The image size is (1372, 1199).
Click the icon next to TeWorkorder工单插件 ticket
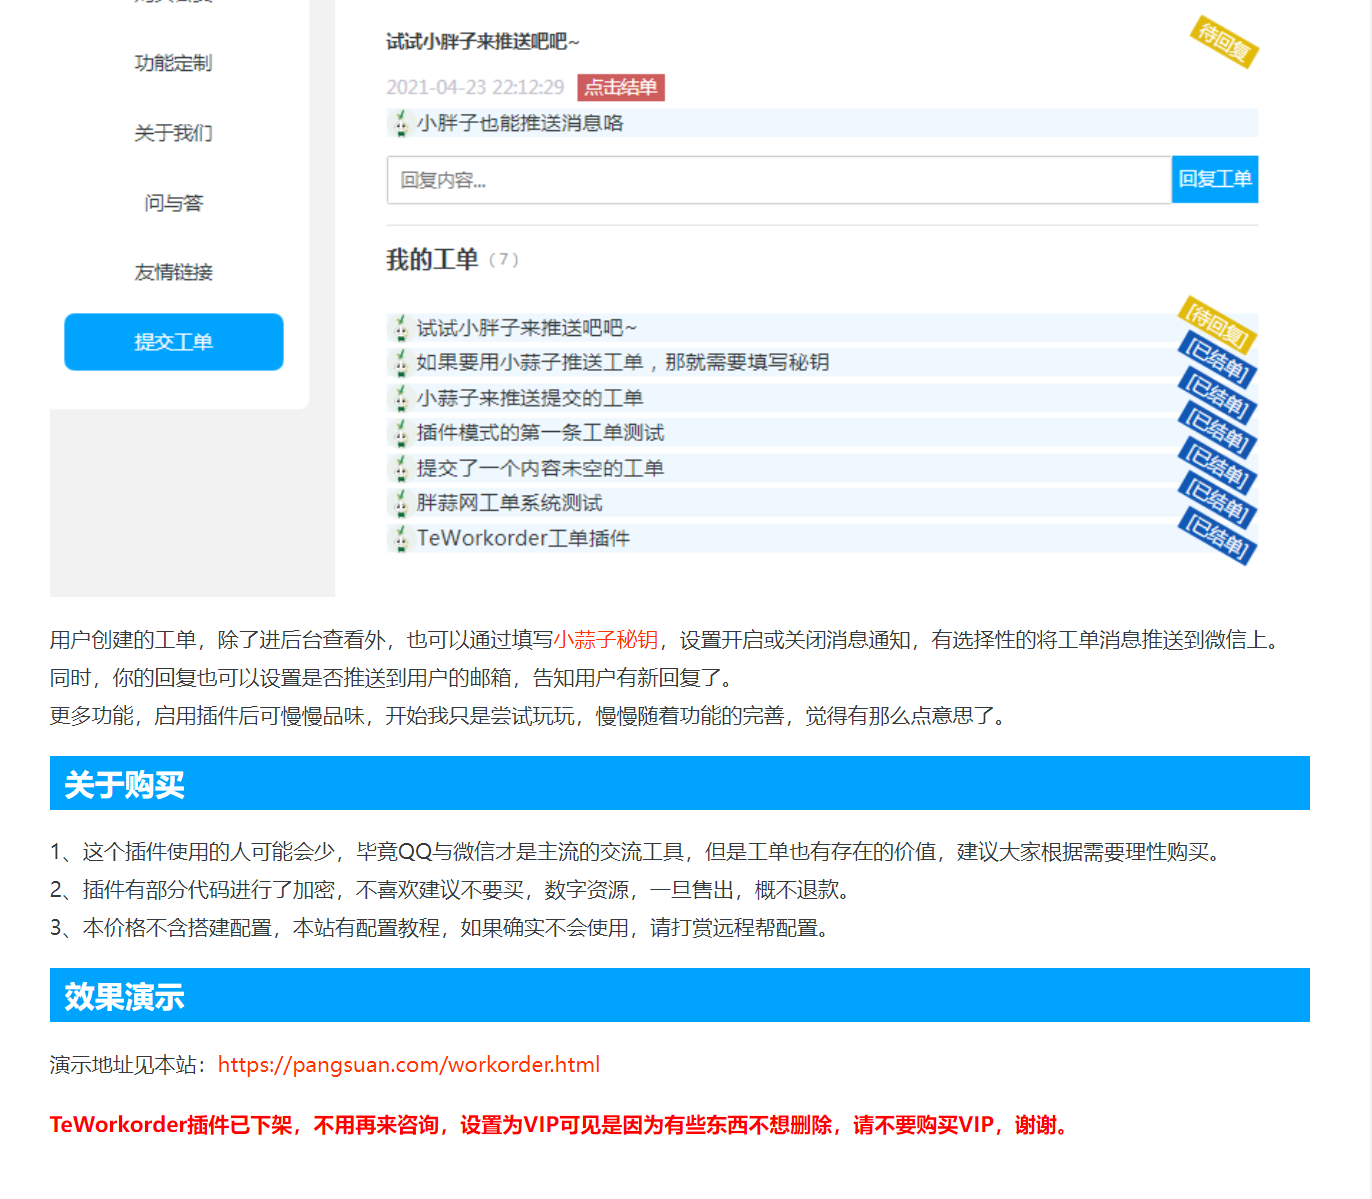click(401, 538)
